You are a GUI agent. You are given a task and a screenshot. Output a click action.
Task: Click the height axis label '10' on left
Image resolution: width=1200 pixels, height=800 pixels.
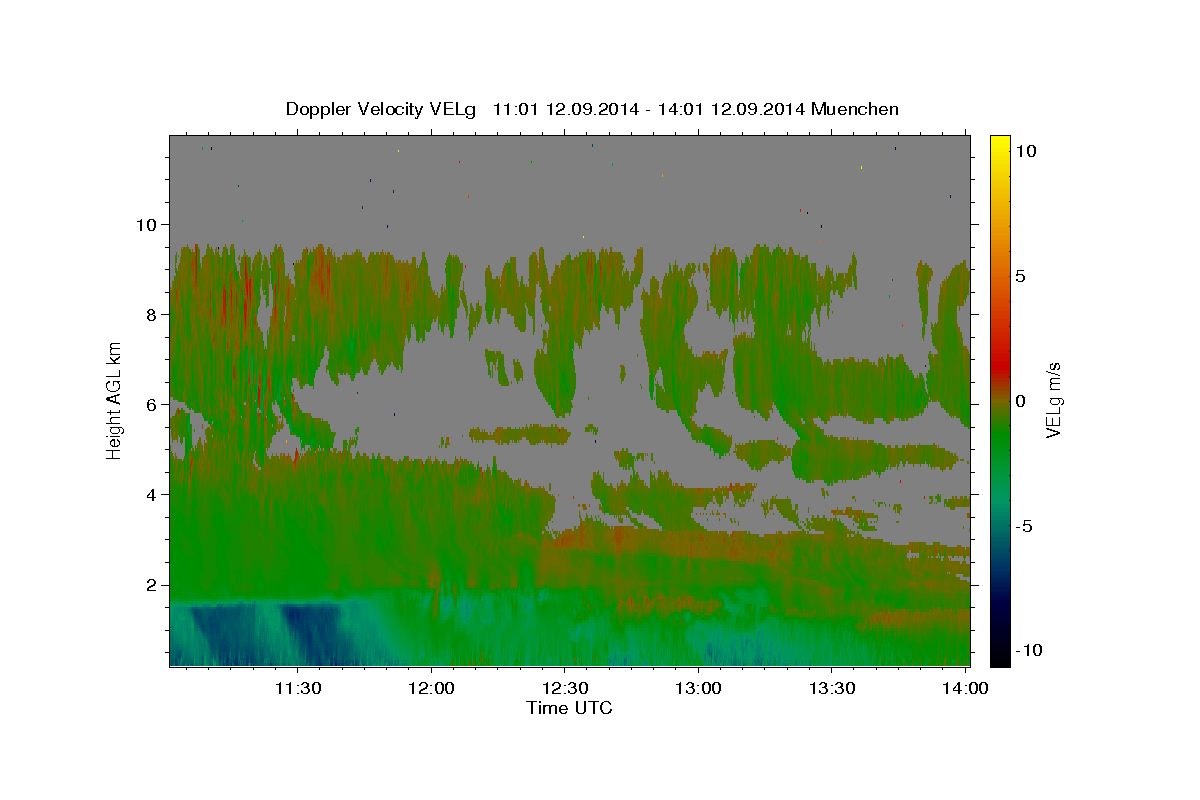pos(148,225)
